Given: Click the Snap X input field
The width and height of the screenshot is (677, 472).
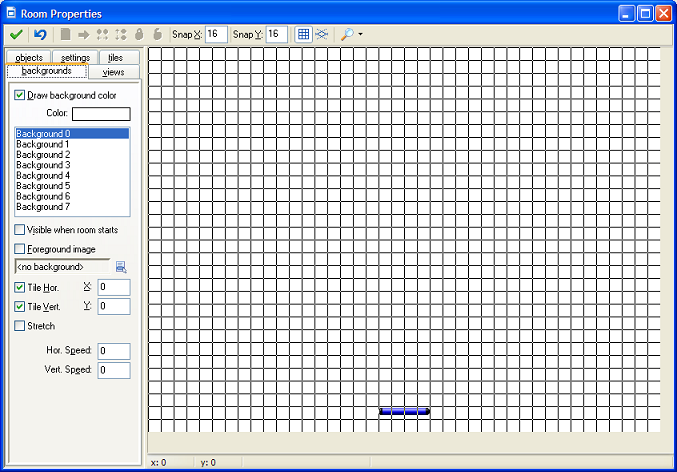Looking at the screenshot, I should point(216,35).
